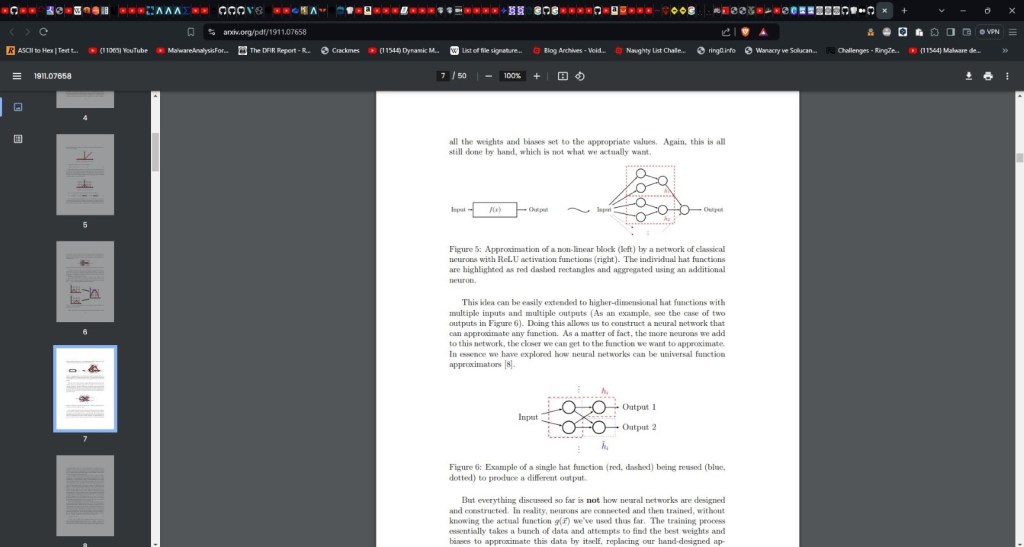1024x547 pixels.
Task: Select the page 6 thumbnail
Action: pyautogui.click(x=85, y=281)
